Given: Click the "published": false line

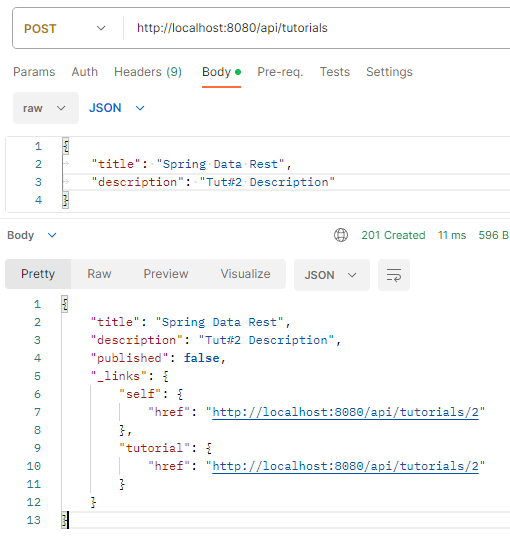Looking at the screenshot, I should tap(158, 358).
